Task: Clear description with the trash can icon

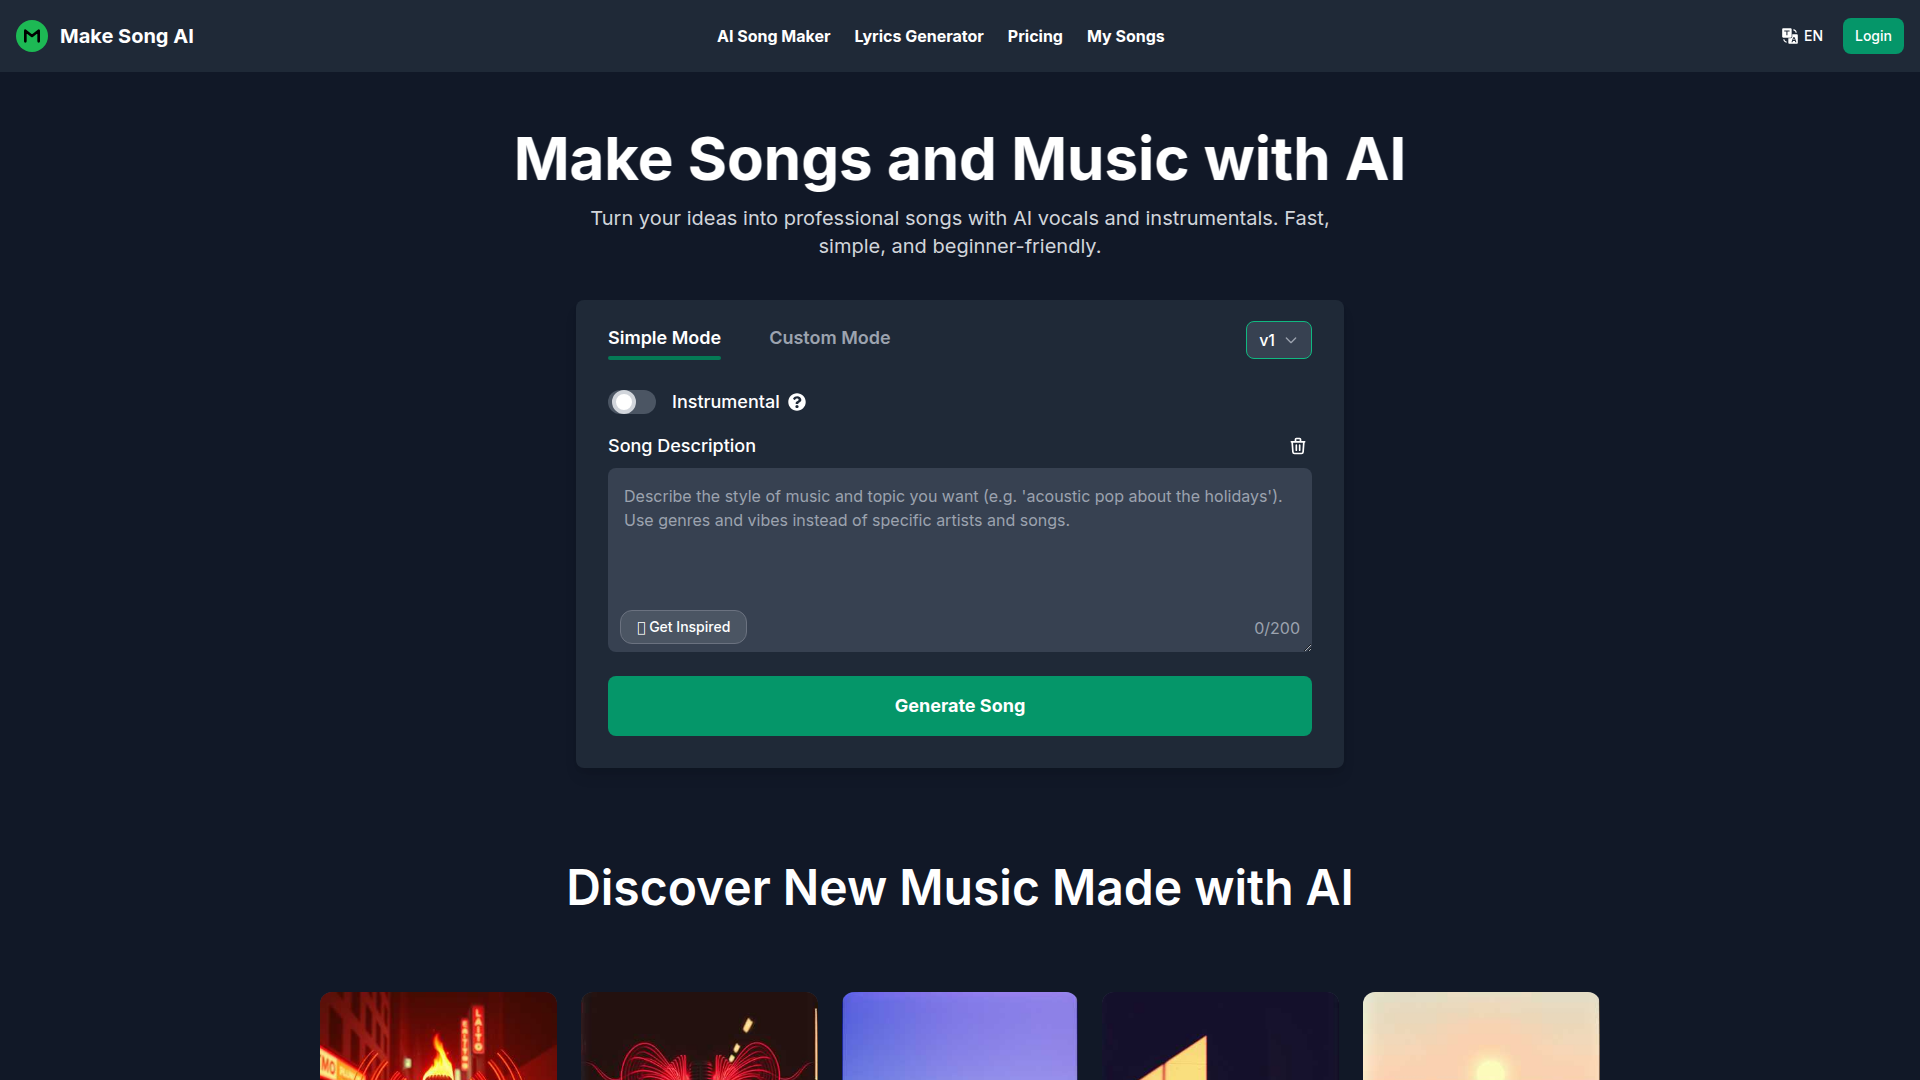Action: click(1298, 446)
